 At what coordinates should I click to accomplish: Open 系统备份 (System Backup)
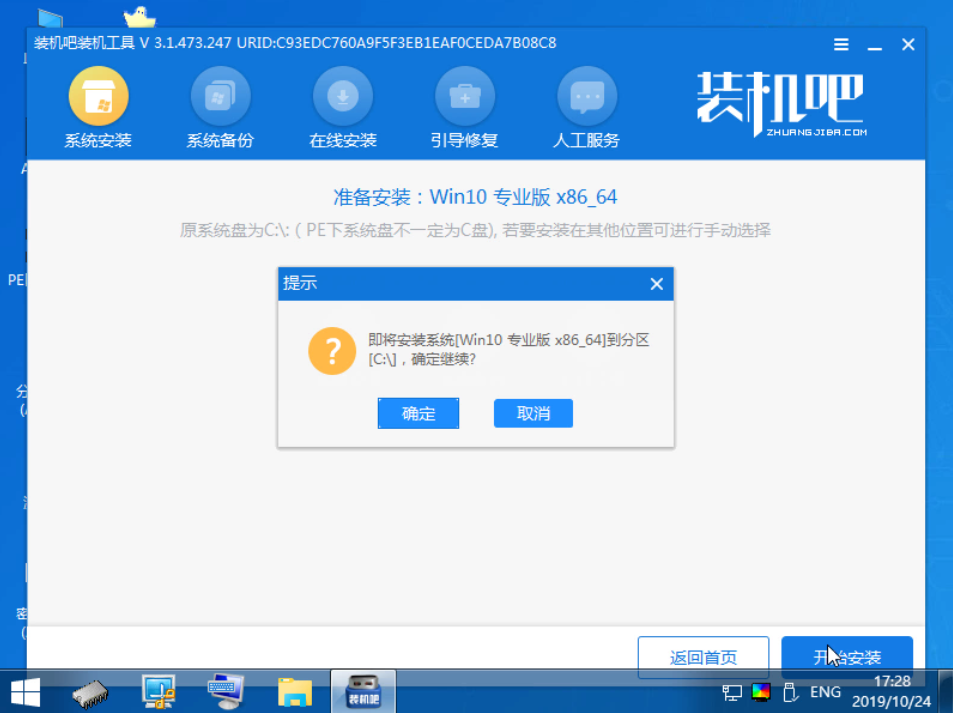tap(219, 105)
